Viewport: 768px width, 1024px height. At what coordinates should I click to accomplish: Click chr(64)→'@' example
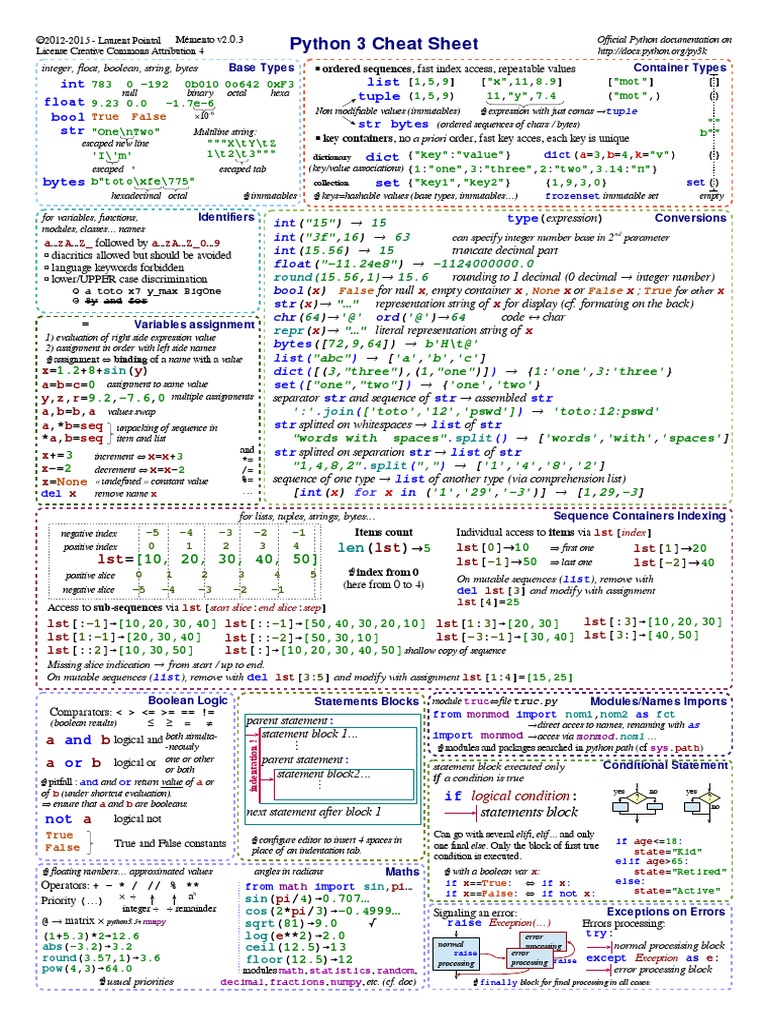coord(318,317)
